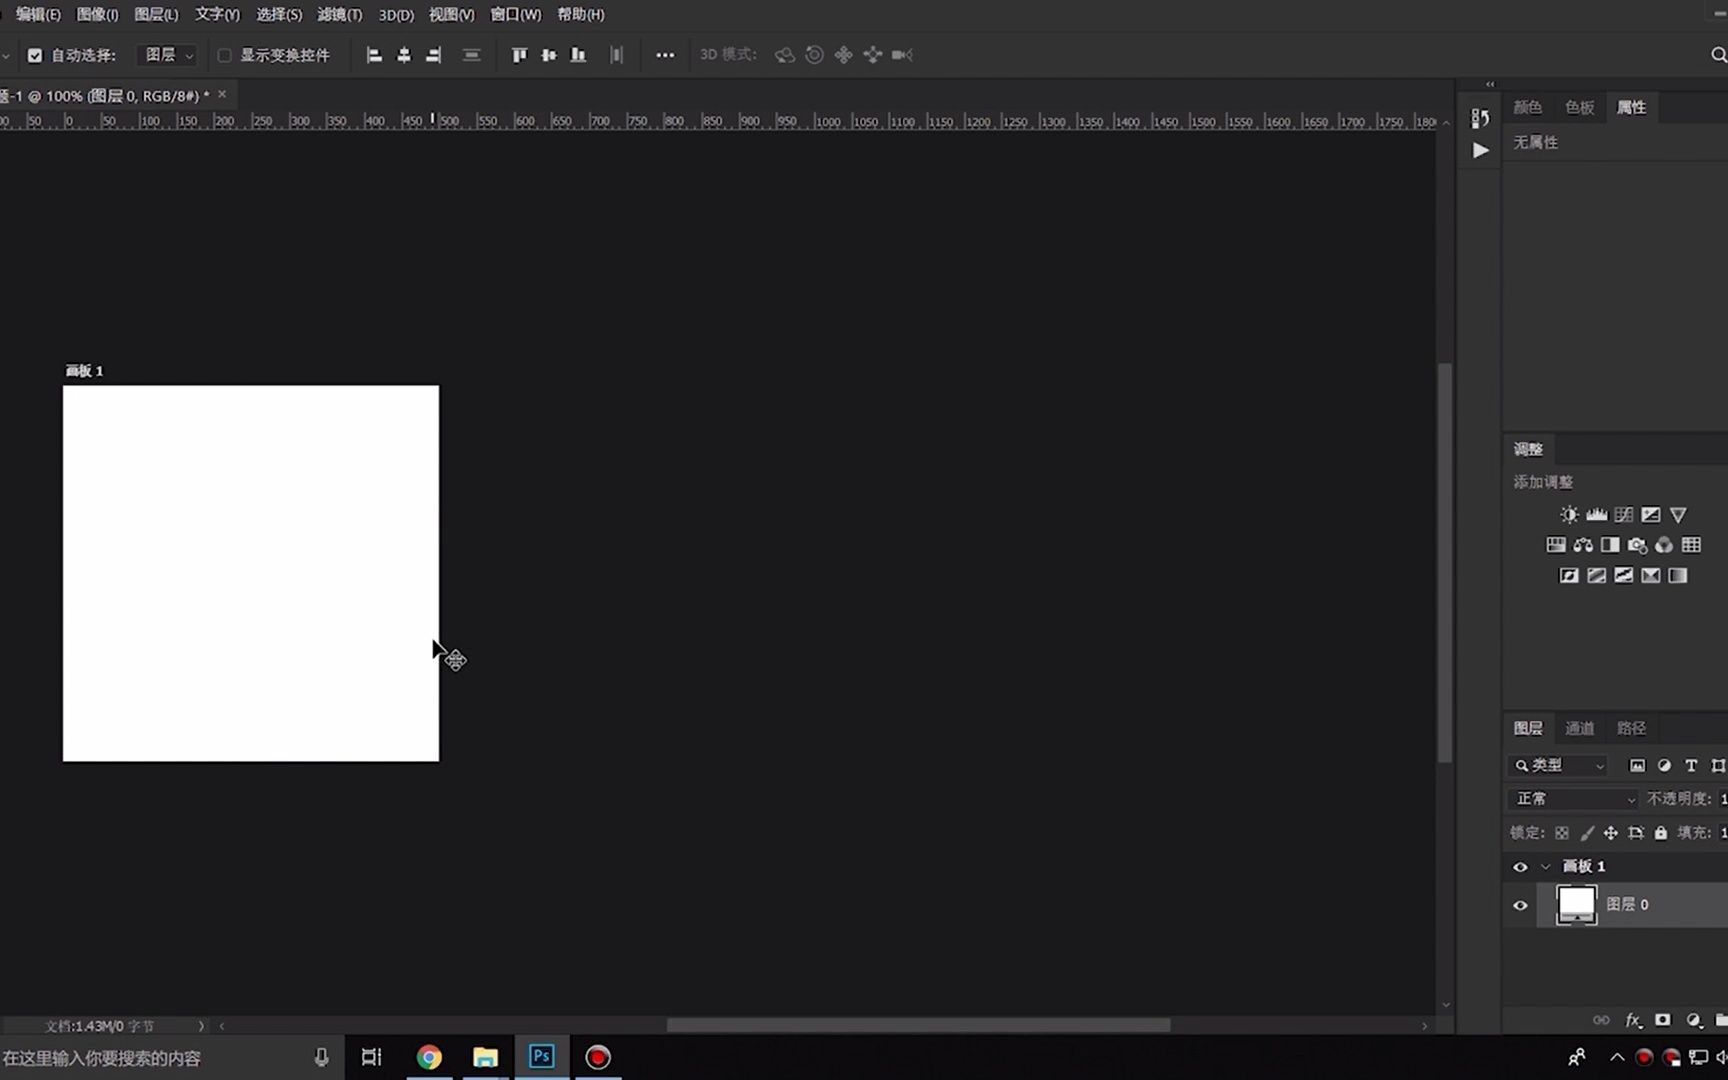Align left edges in options bar

click(x=374, y=55)
